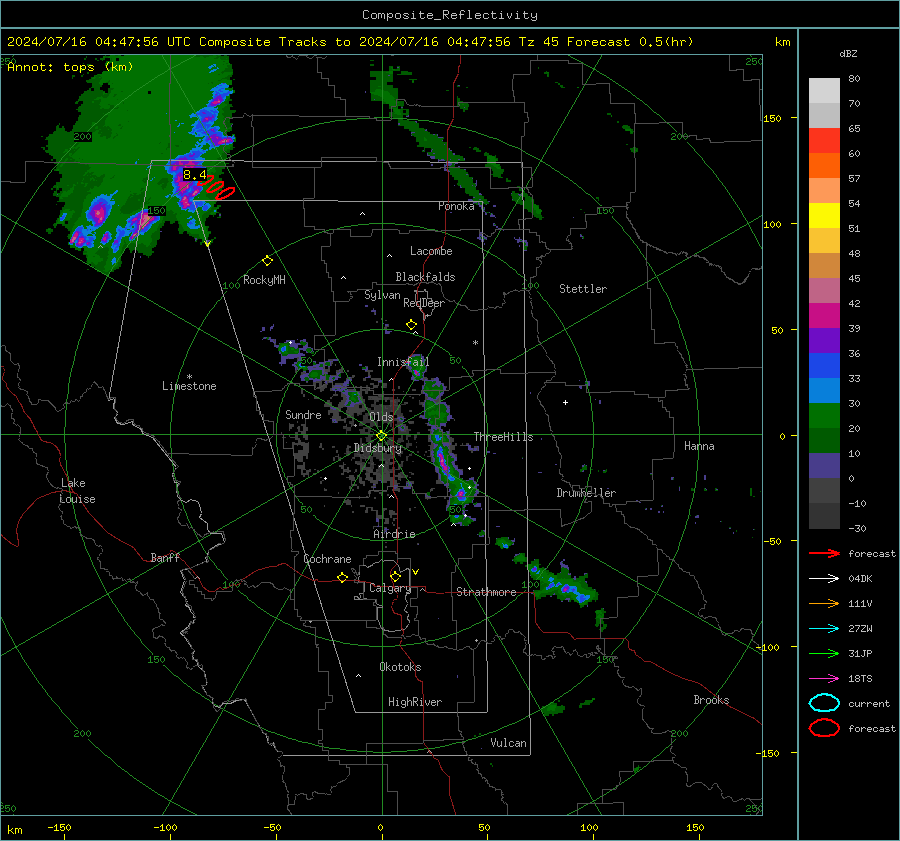Viewport: 900px width, 841px height.
Task: Click the Lake Louise label
Action: (x=77, y=491)
